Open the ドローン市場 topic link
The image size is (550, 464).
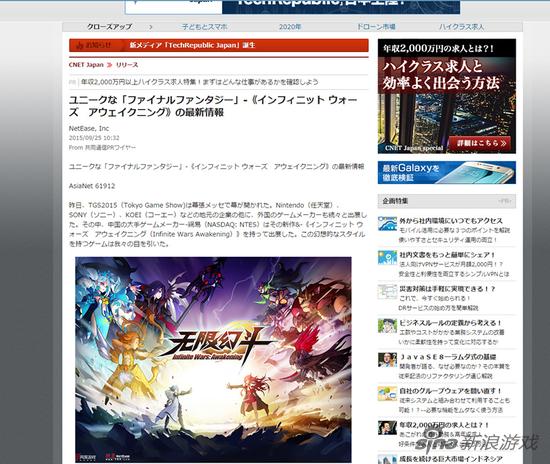[x=376, y=27]
